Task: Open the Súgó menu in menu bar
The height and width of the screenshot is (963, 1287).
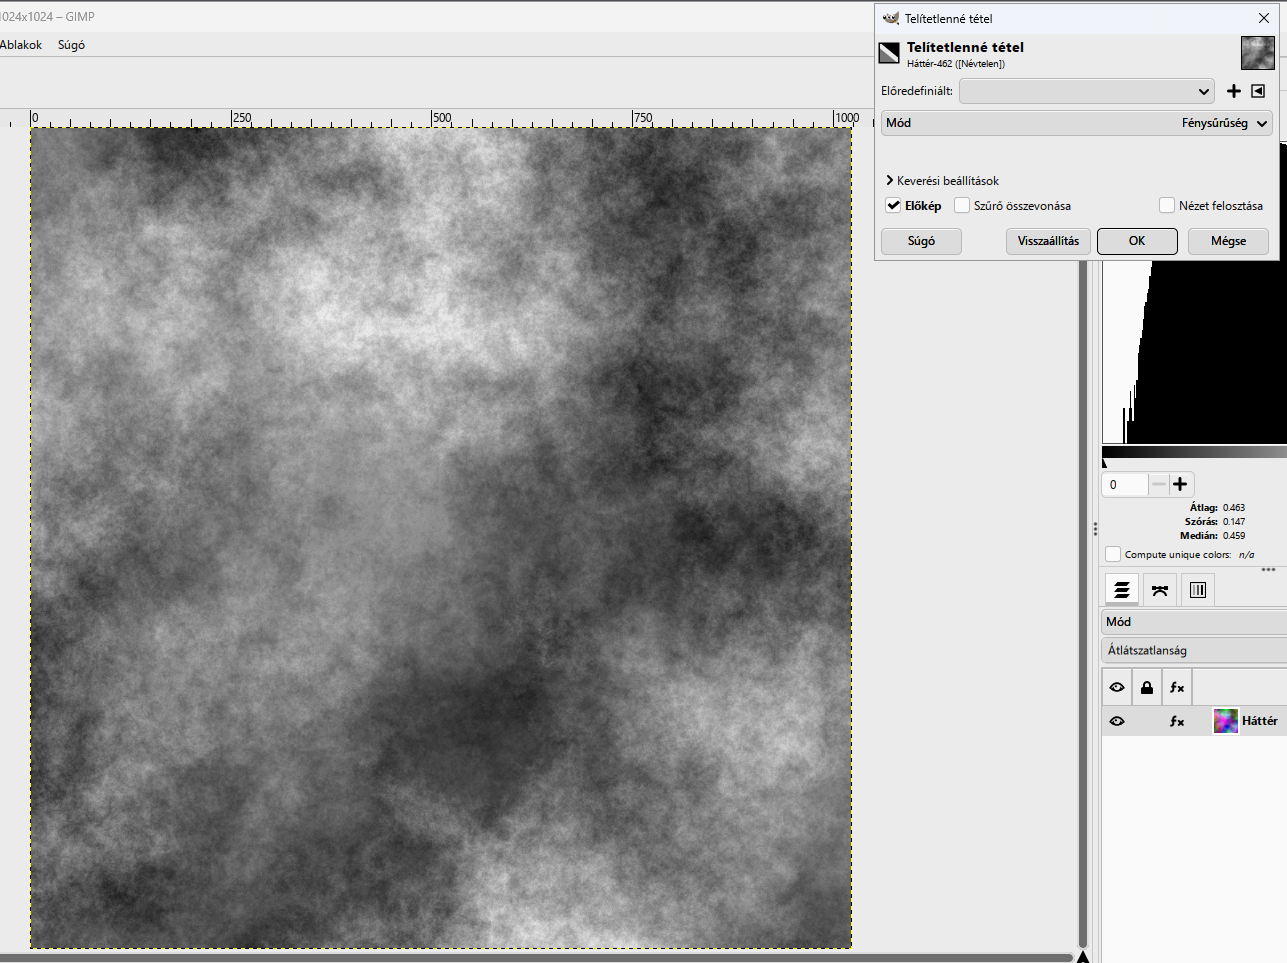Action: pyautogui.click(x=71, y=45)
